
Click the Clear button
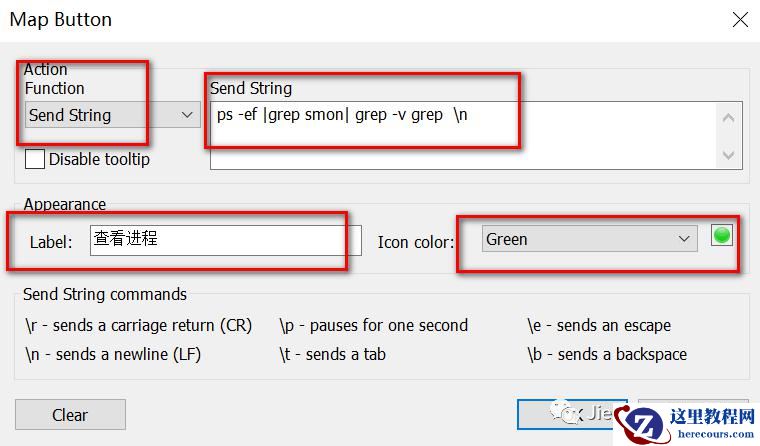pos(70,415)
